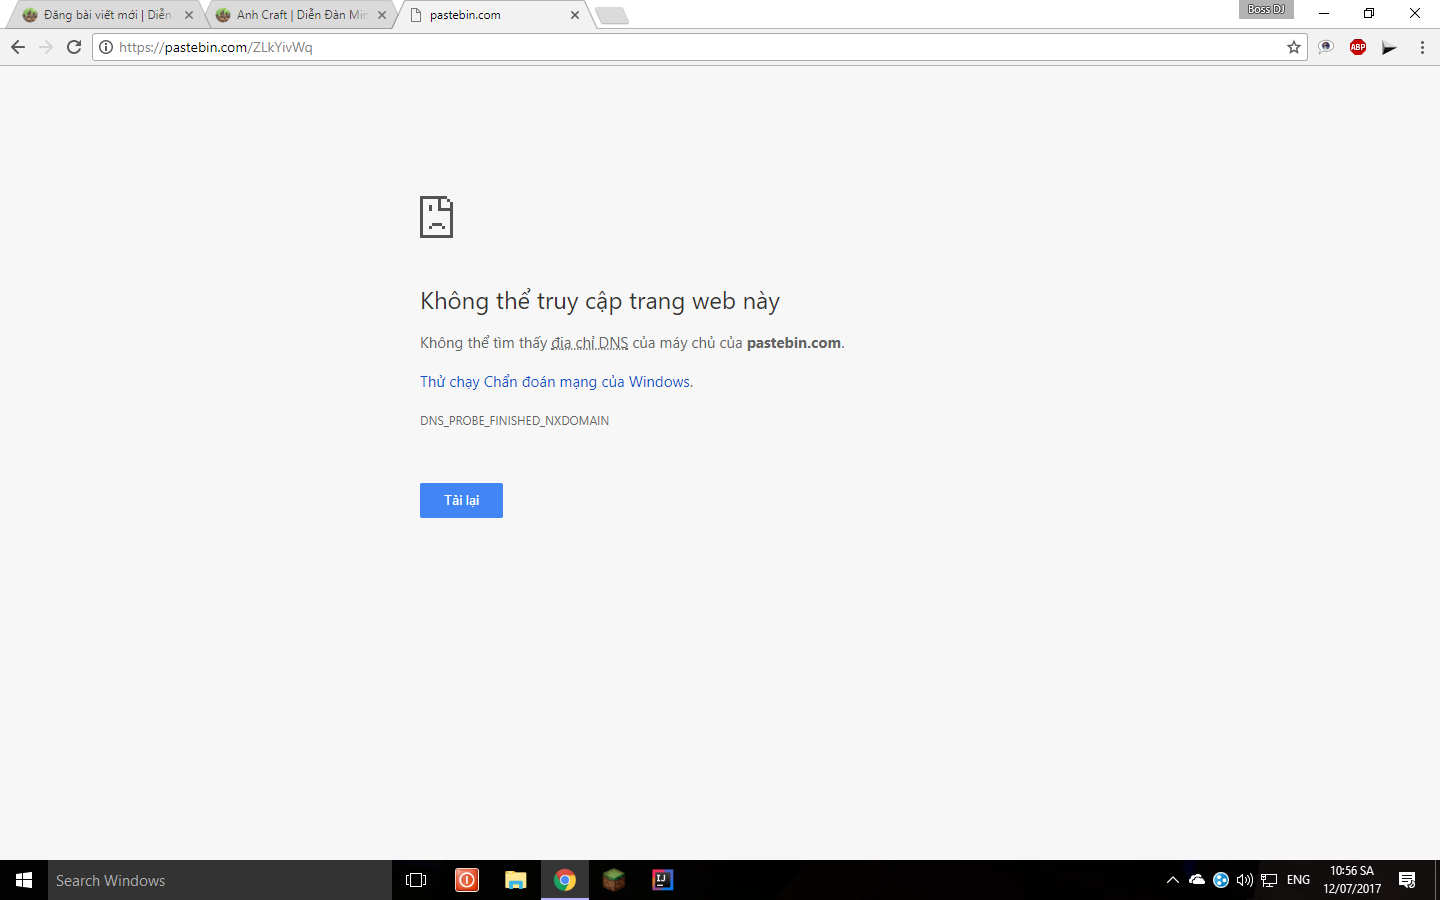Click the 'Không thể truy cập trang web này' heading

[x=600, y=301]
